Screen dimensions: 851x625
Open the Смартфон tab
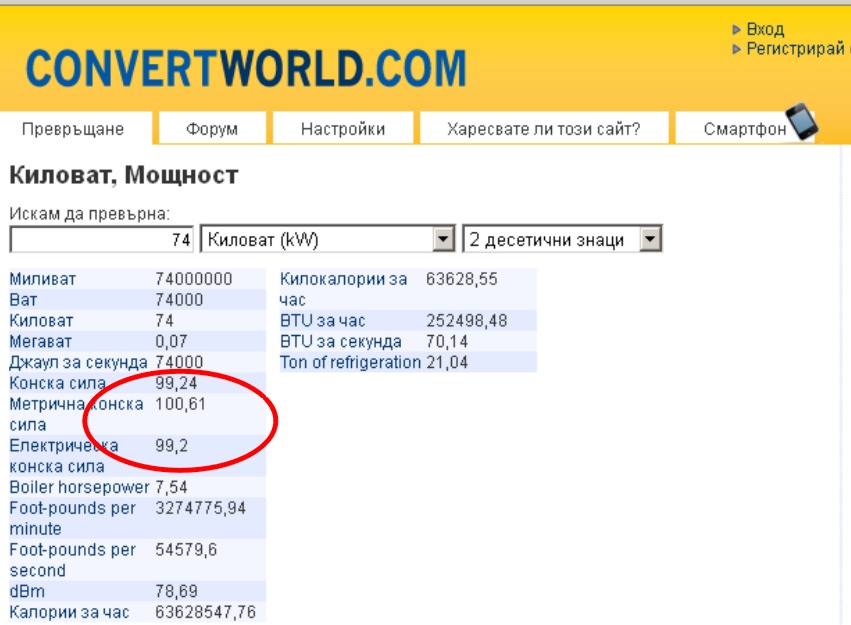[x=744, y=129]
